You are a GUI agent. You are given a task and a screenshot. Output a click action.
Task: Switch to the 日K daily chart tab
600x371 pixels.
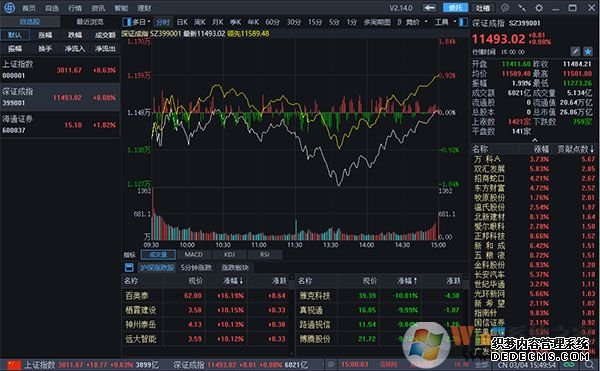coord(182,22)
